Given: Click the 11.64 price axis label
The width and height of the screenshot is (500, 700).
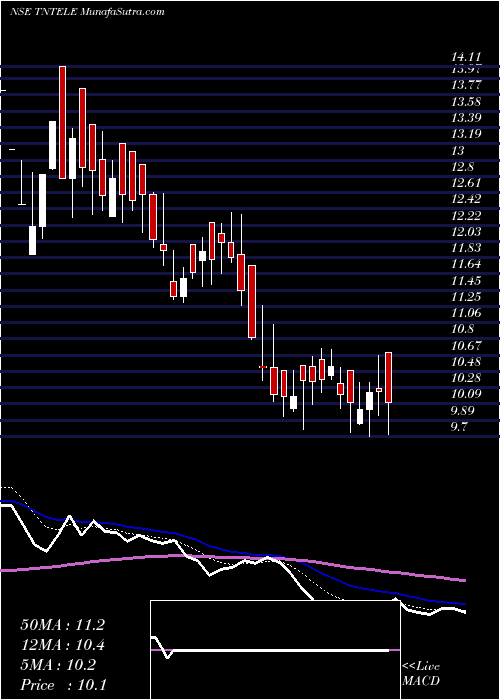Looking at the screenshot, I should coord(466,264).
